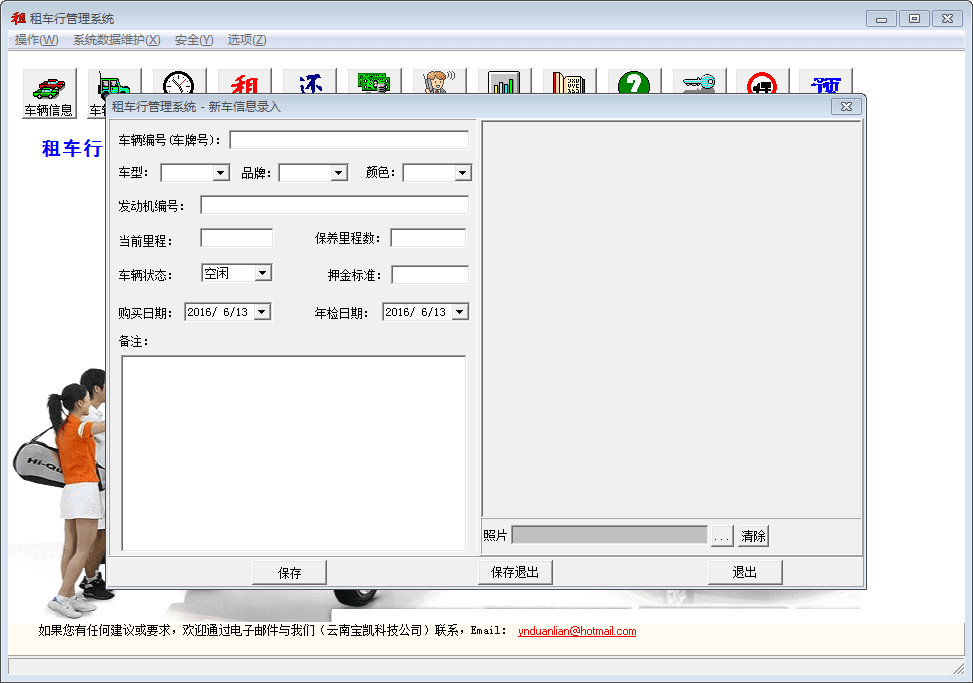Image resolution: width=973 pixels, height=683 pixels.
Task: Click the ... browse photo button
Action: pos(722,536)
